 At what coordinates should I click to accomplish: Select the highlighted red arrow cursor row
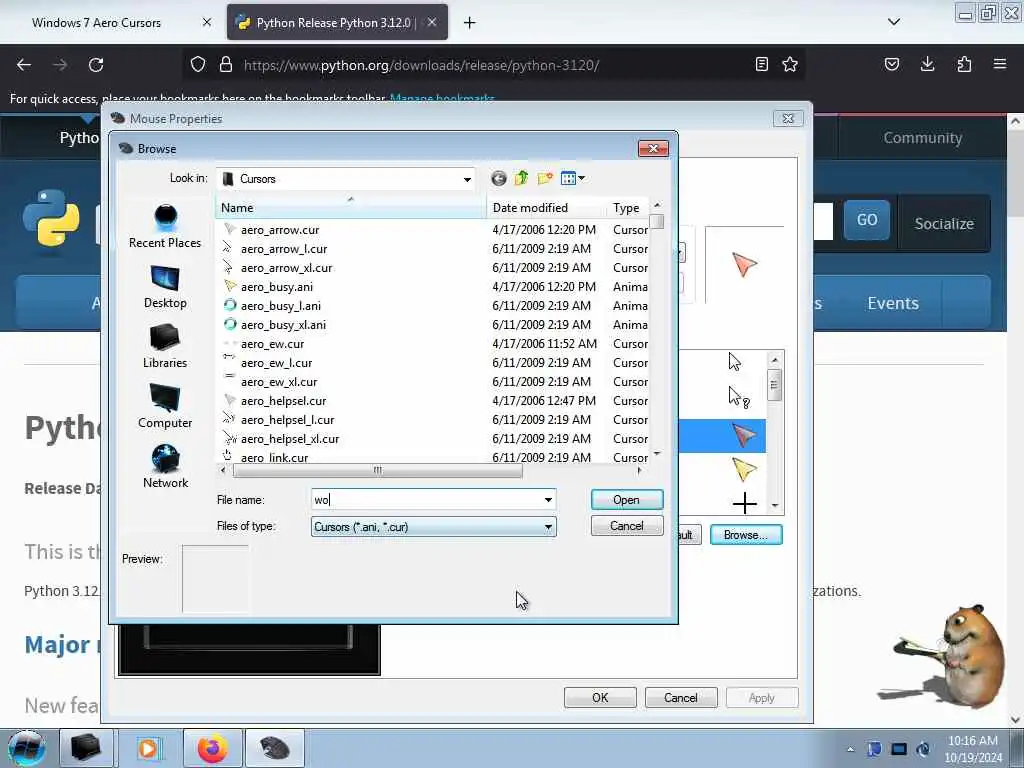(x=722, y=436)
